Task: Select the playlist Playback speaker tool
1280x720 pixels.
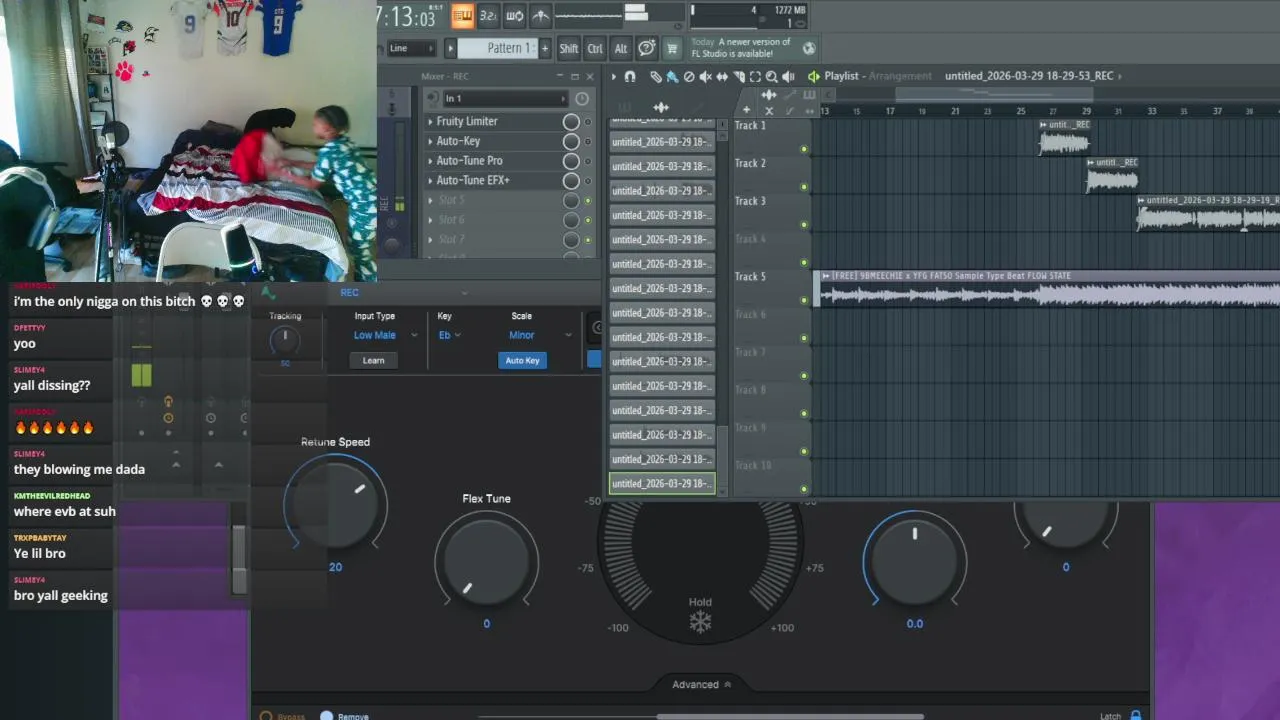Action: click(788, 76)
